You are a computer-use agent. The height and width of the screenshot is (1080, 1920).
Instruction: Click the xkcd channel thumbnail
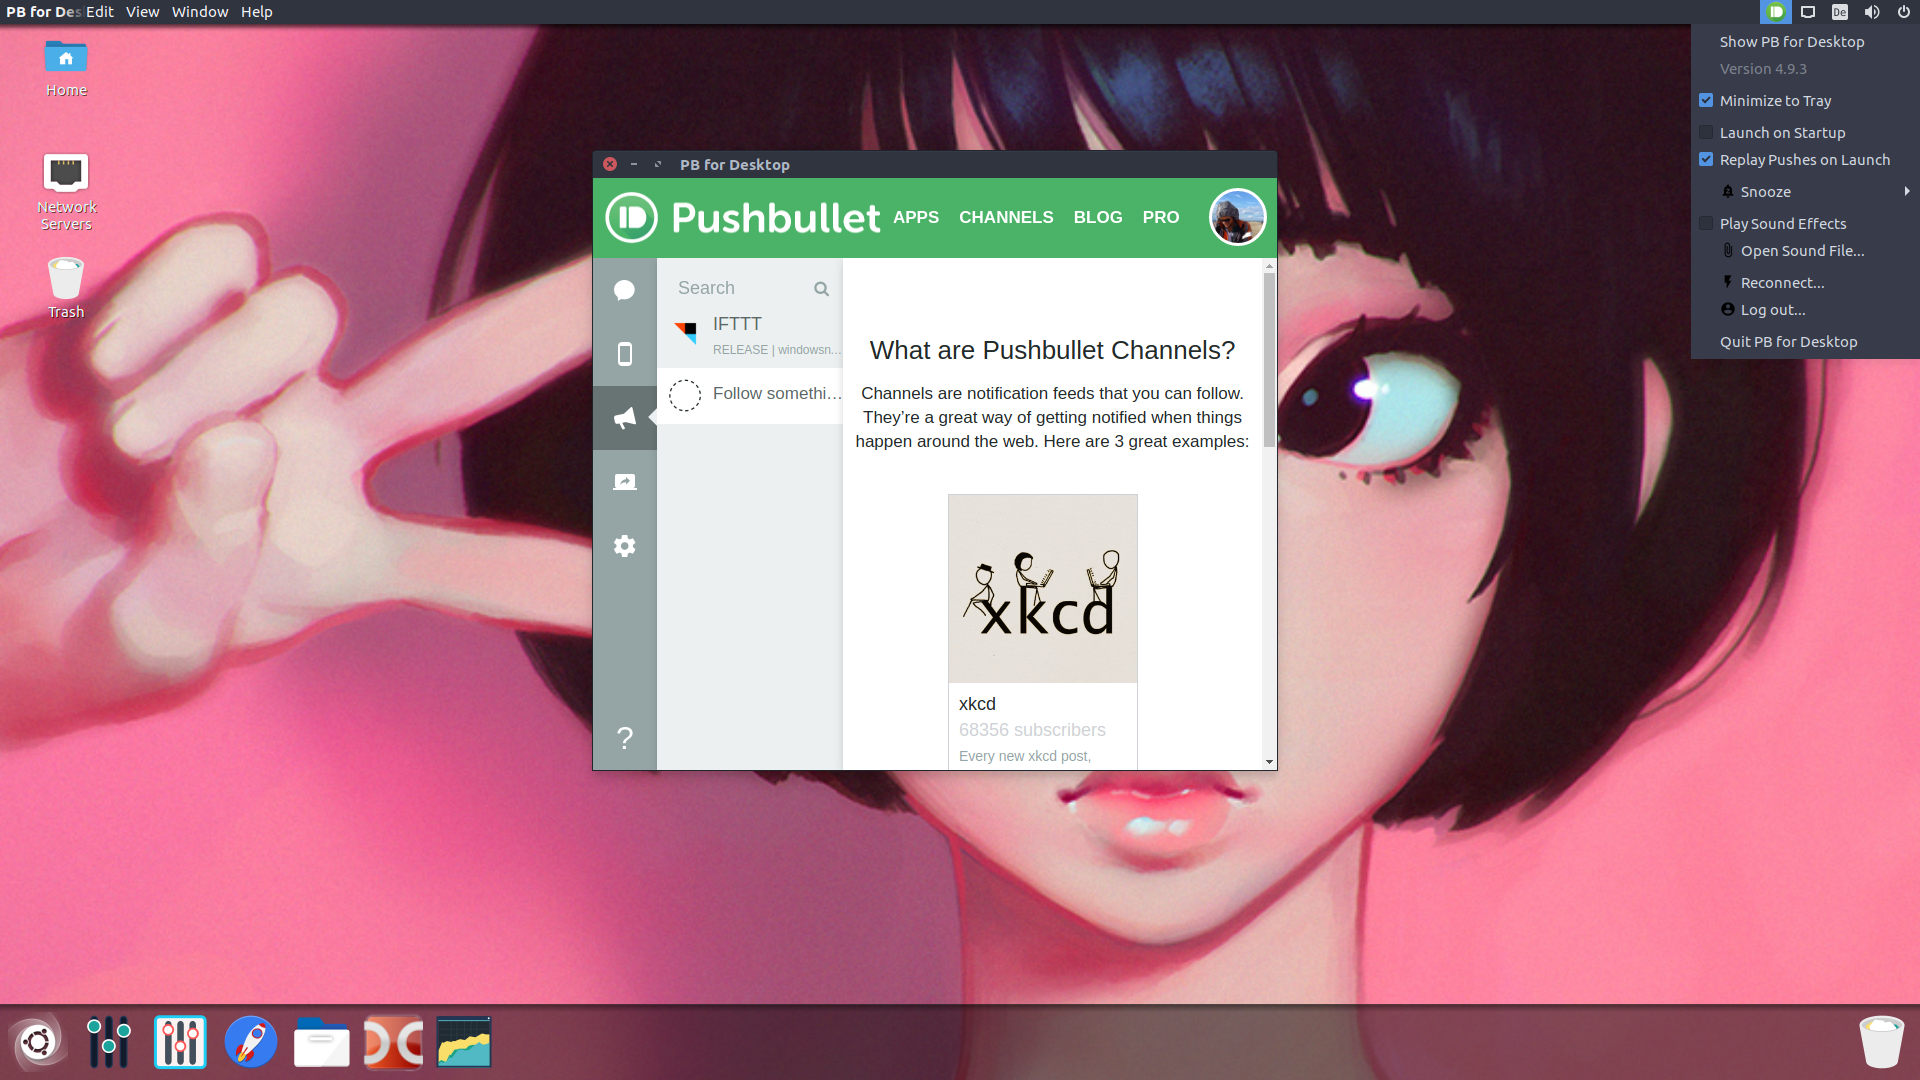pyautogui.click(x=1042, y=588)
